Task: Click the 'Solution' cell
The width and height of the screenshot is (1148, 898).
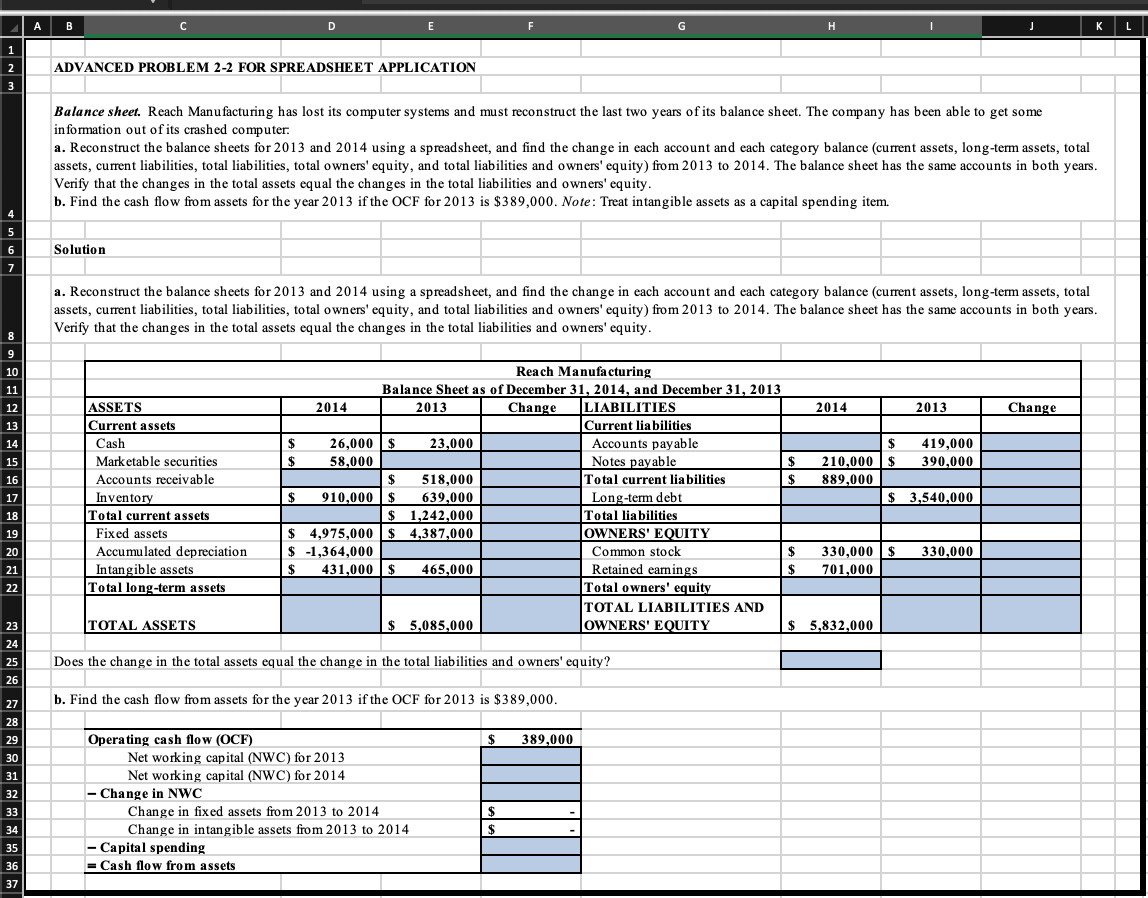Action: [x=80, y=250]
